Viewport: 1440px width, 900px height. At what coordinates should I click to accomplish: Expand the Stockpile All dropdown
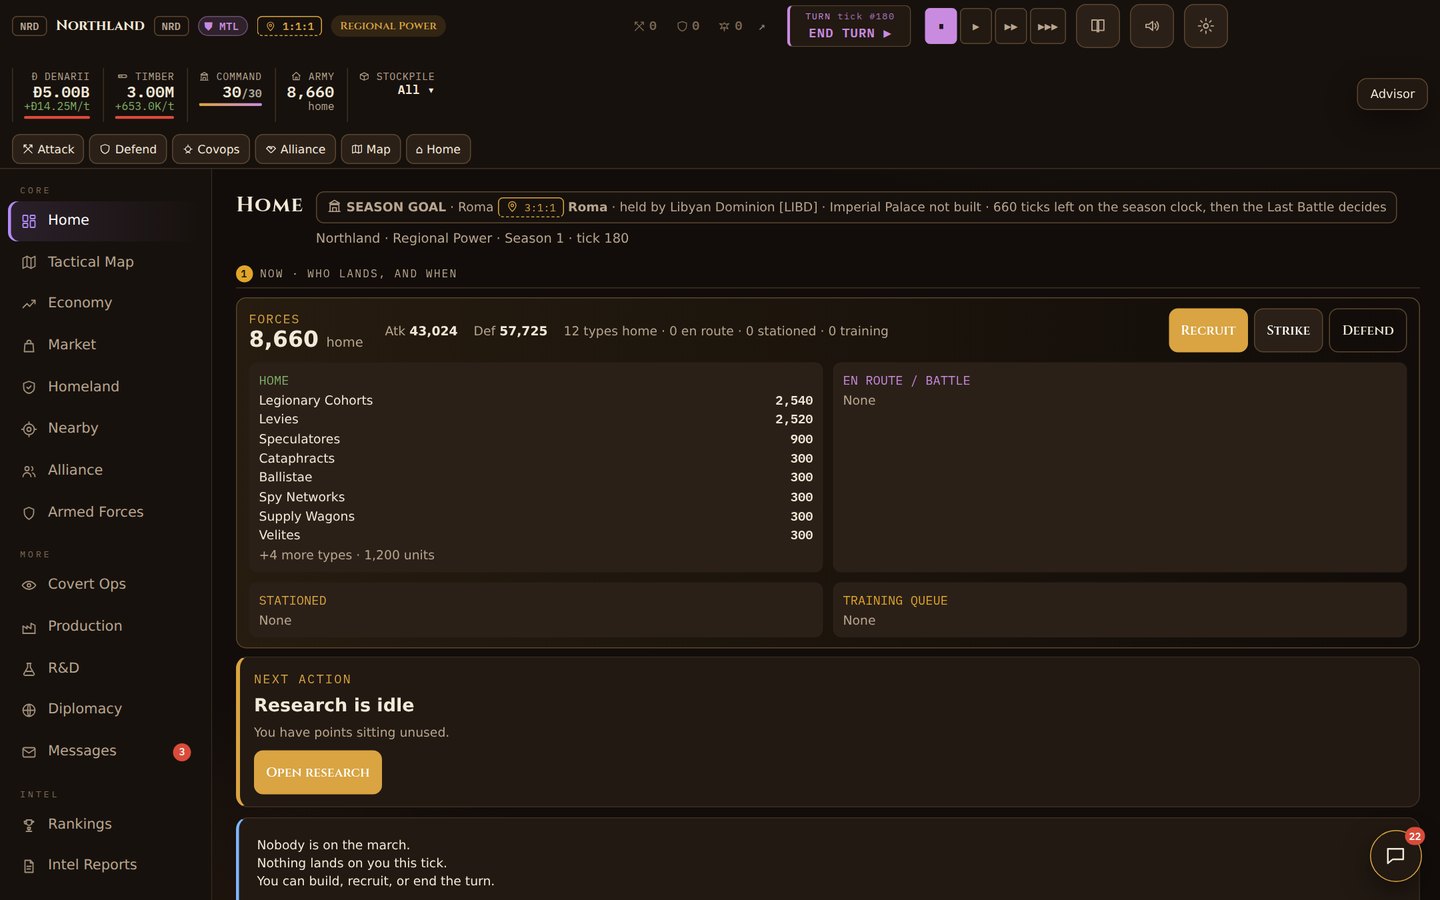coord(416,90)
